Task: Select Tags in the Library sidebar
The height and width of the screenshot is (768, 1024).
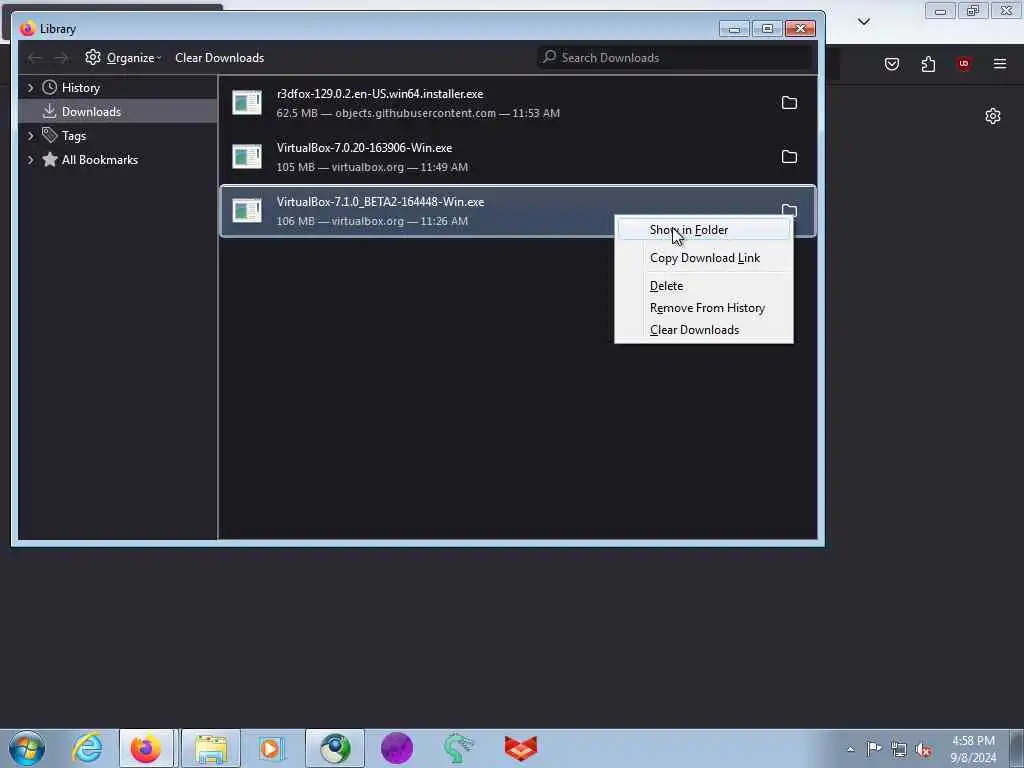Action: coord(74,136)
